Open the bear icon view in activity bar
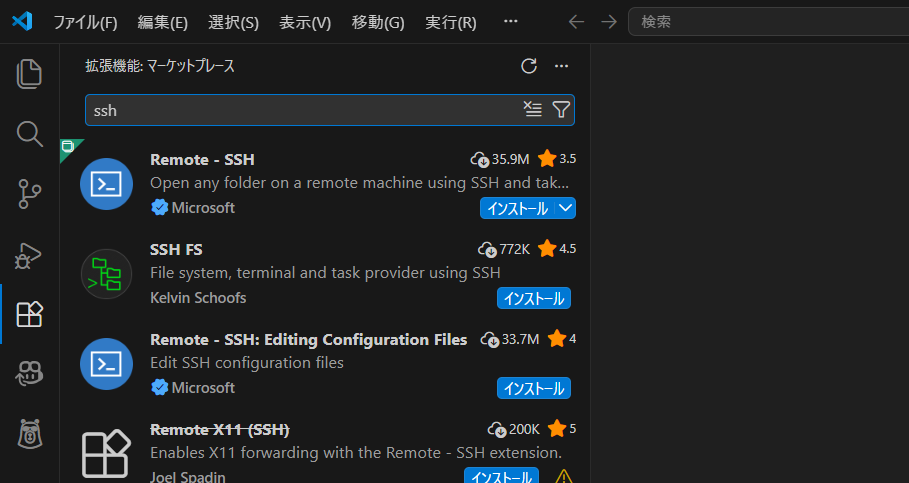The height and width of the screenshot is (483, 909). click(x=29, y=434)
